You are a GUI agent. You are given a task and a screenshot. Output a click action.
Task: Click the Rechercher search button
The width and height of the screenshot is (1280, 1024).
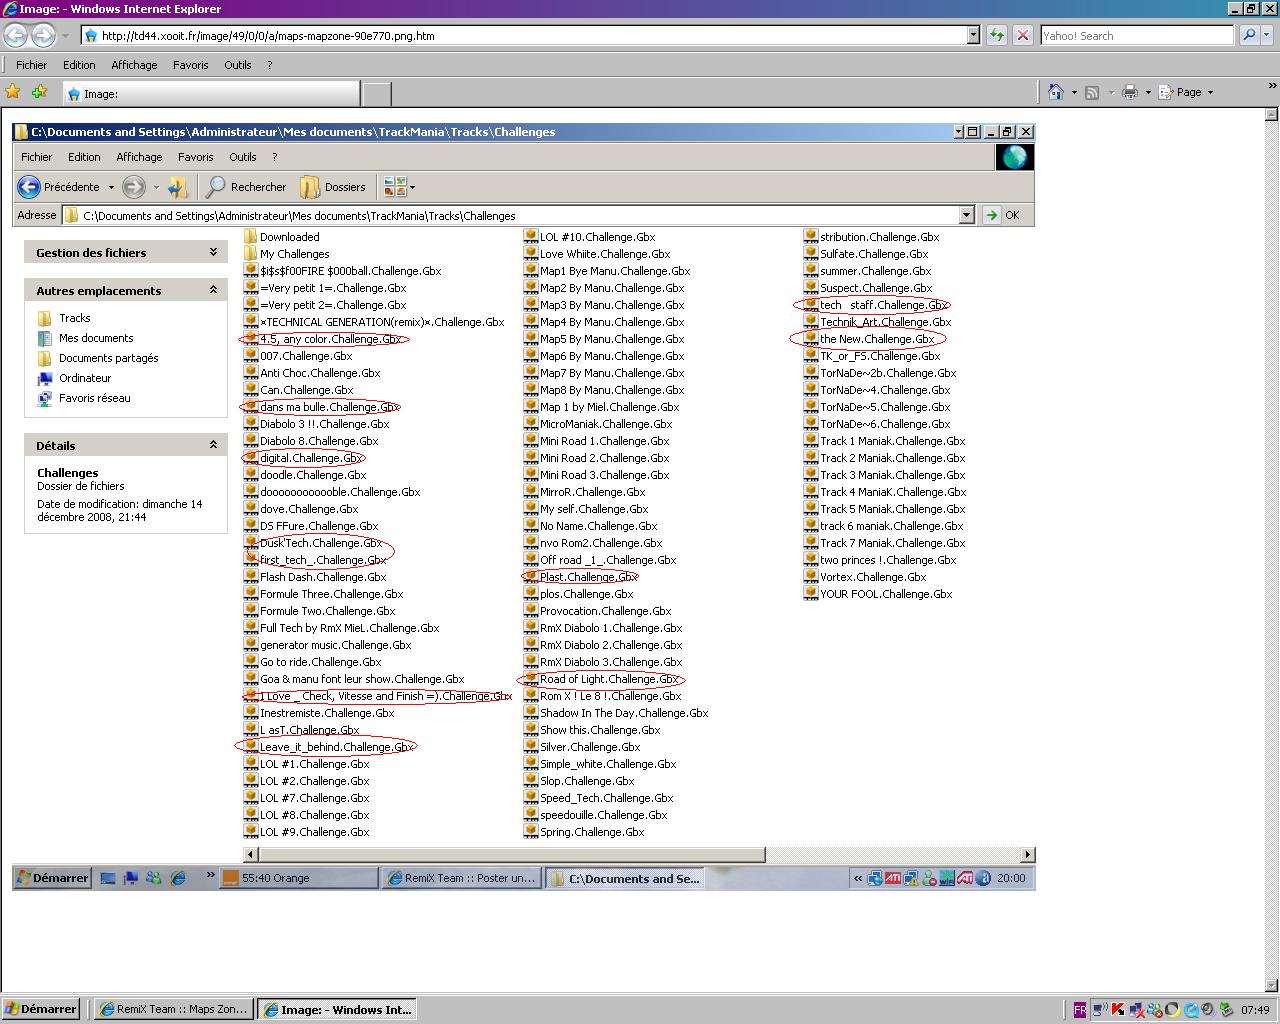click(x=246, y=187)
